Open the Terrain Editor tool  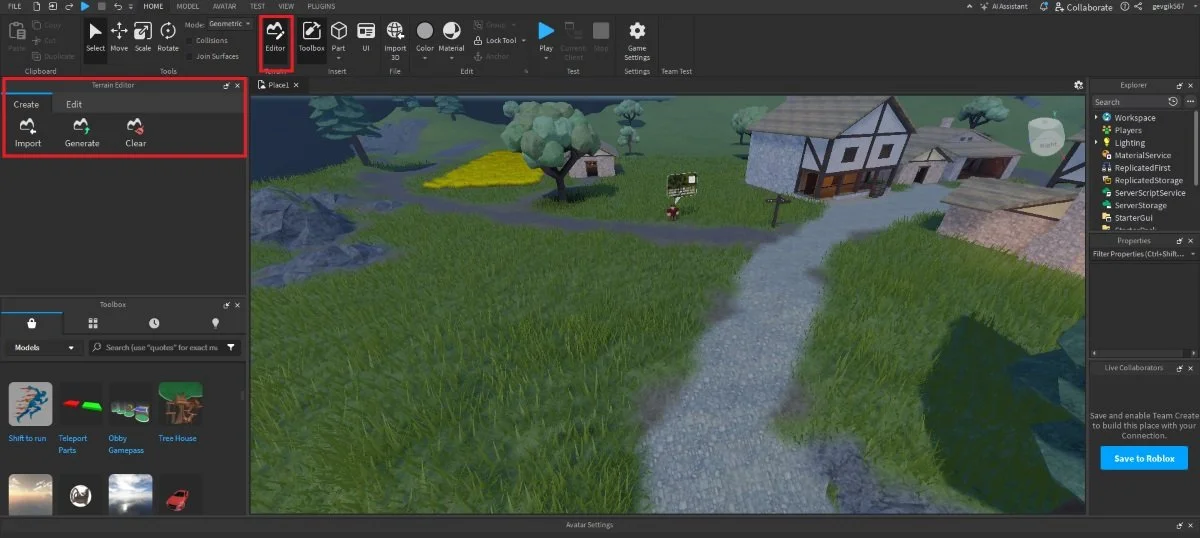tap(275, 36)
